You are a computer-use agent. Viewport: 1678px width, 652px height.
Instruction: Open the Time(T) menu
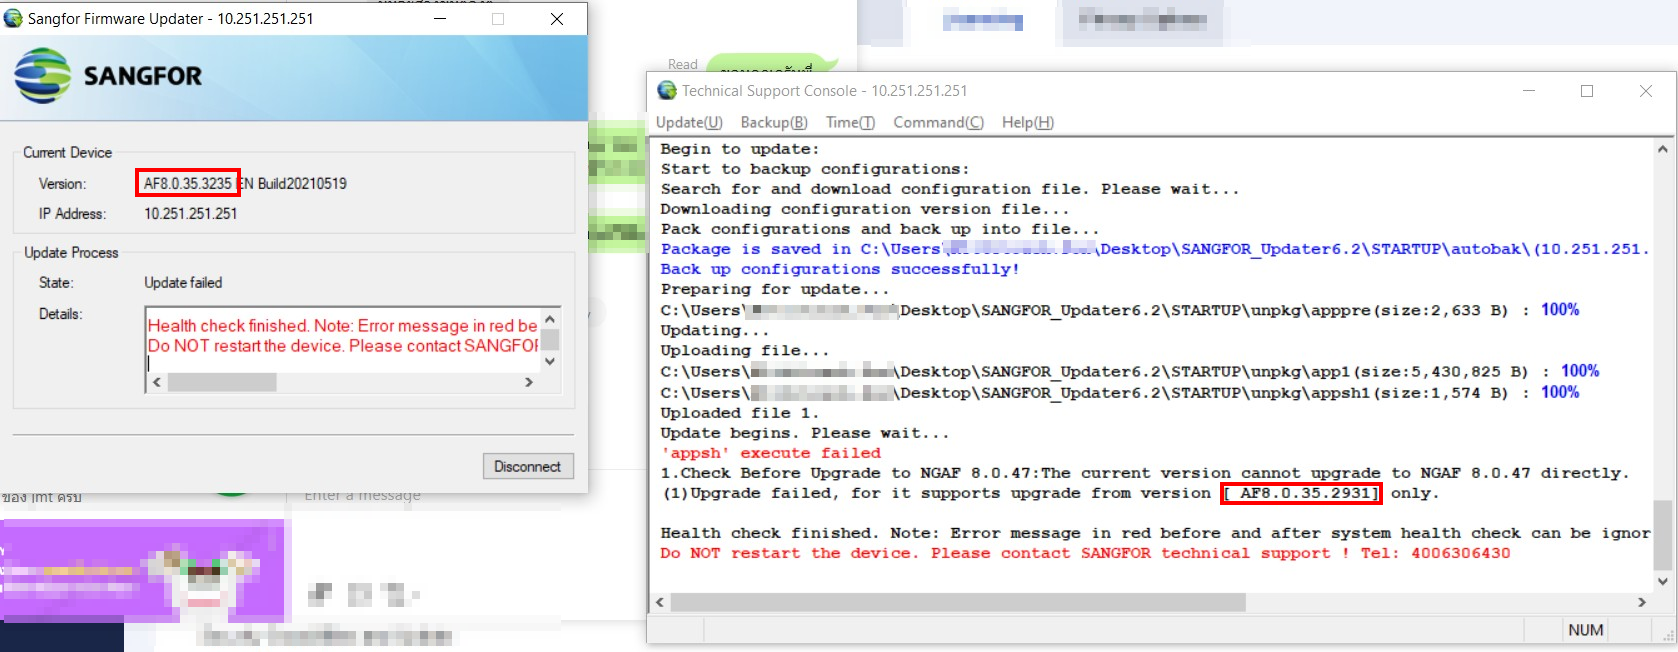[x=850, y=122]
